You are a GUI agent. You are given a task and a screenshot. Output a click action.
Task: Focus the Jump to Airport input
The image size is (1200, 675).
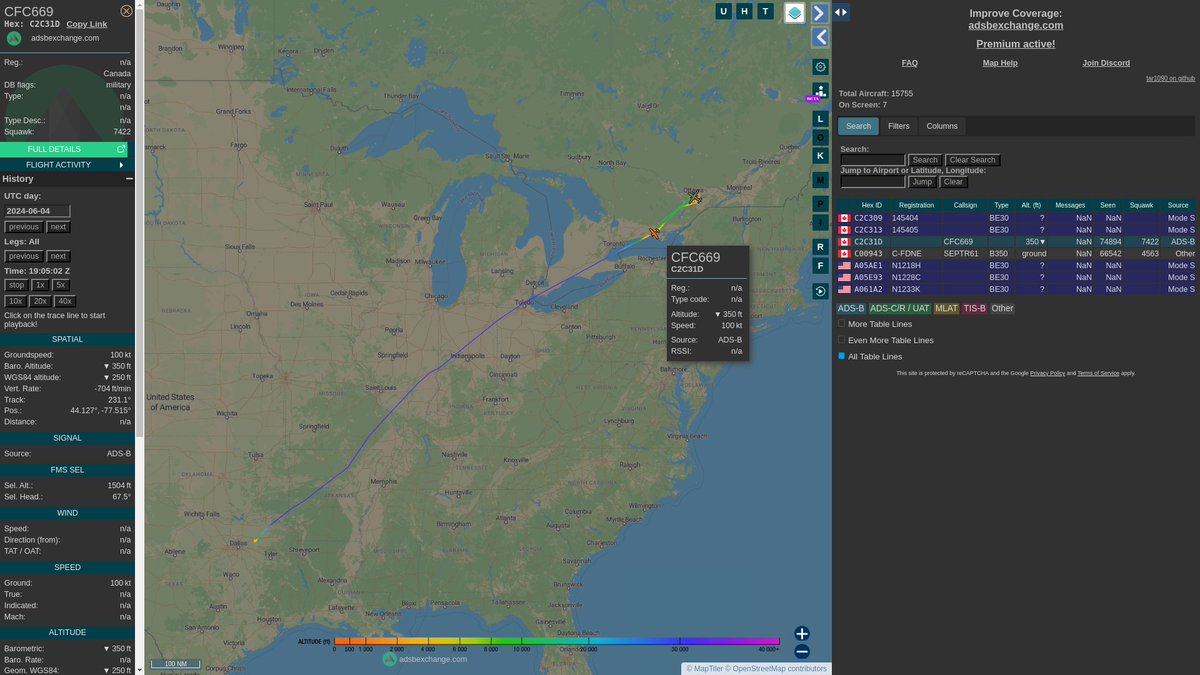click(873, 182)
